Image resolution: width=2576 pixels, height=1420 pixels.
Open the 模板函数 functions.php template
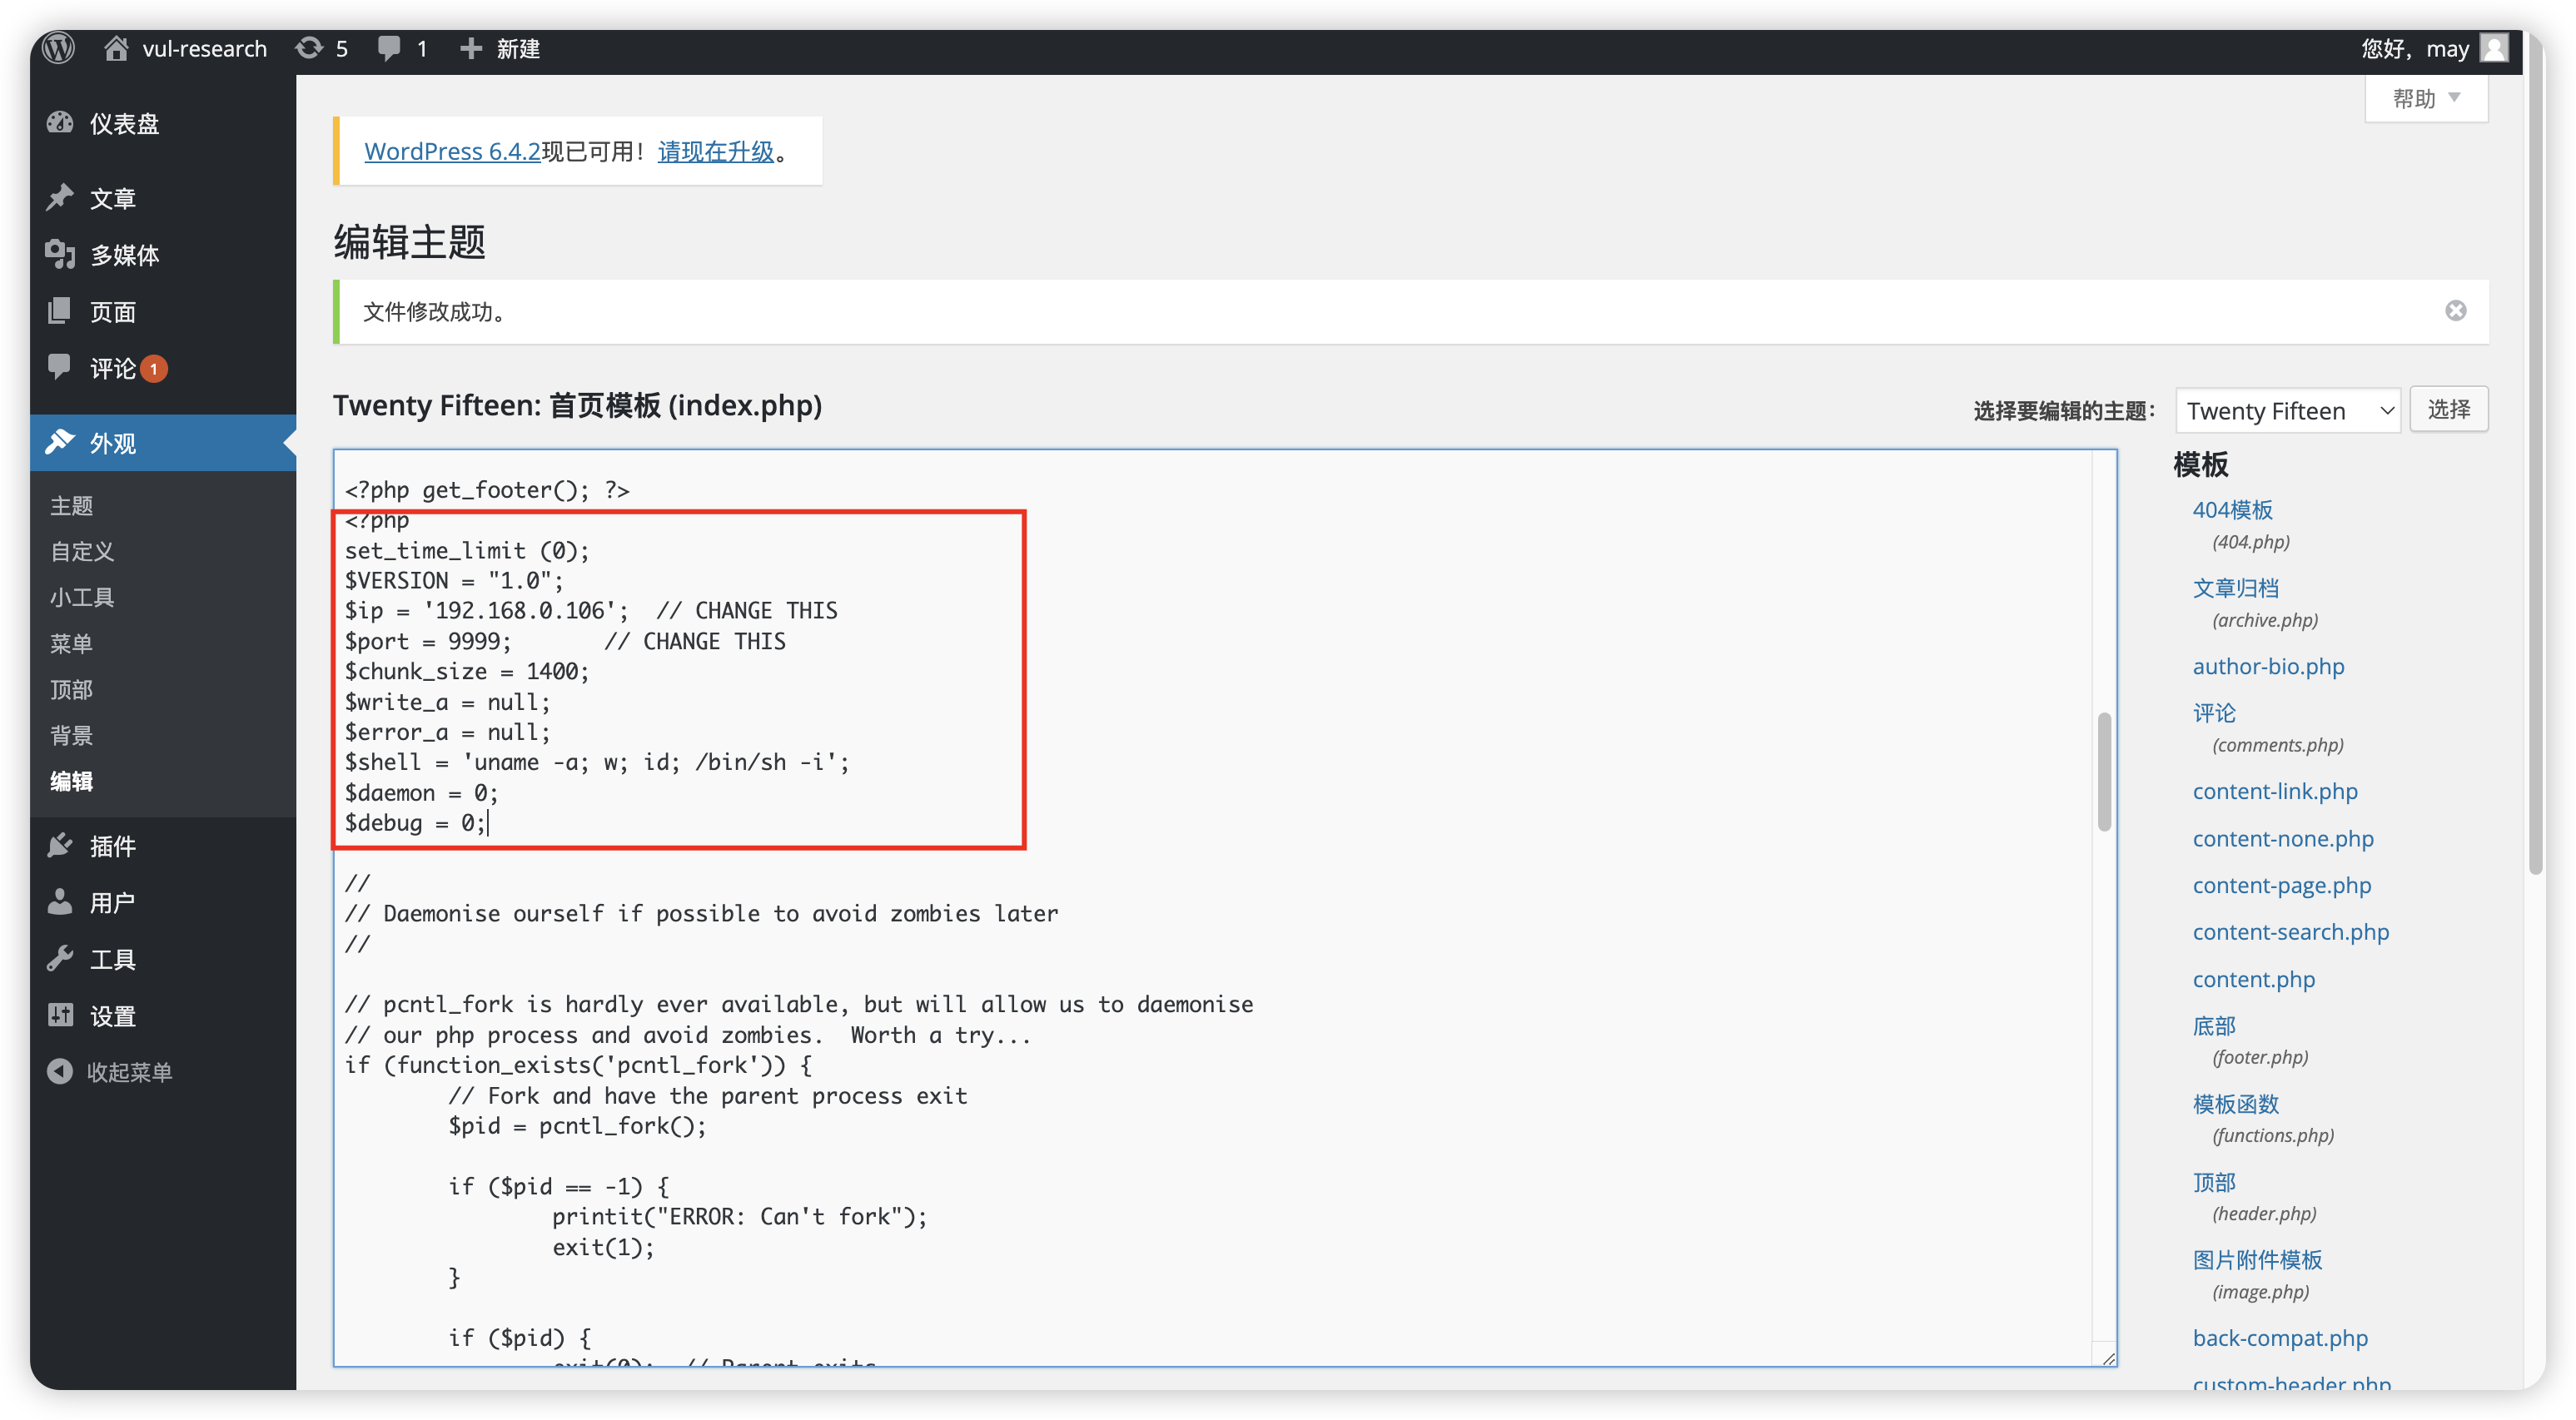coord(2235,1104)
